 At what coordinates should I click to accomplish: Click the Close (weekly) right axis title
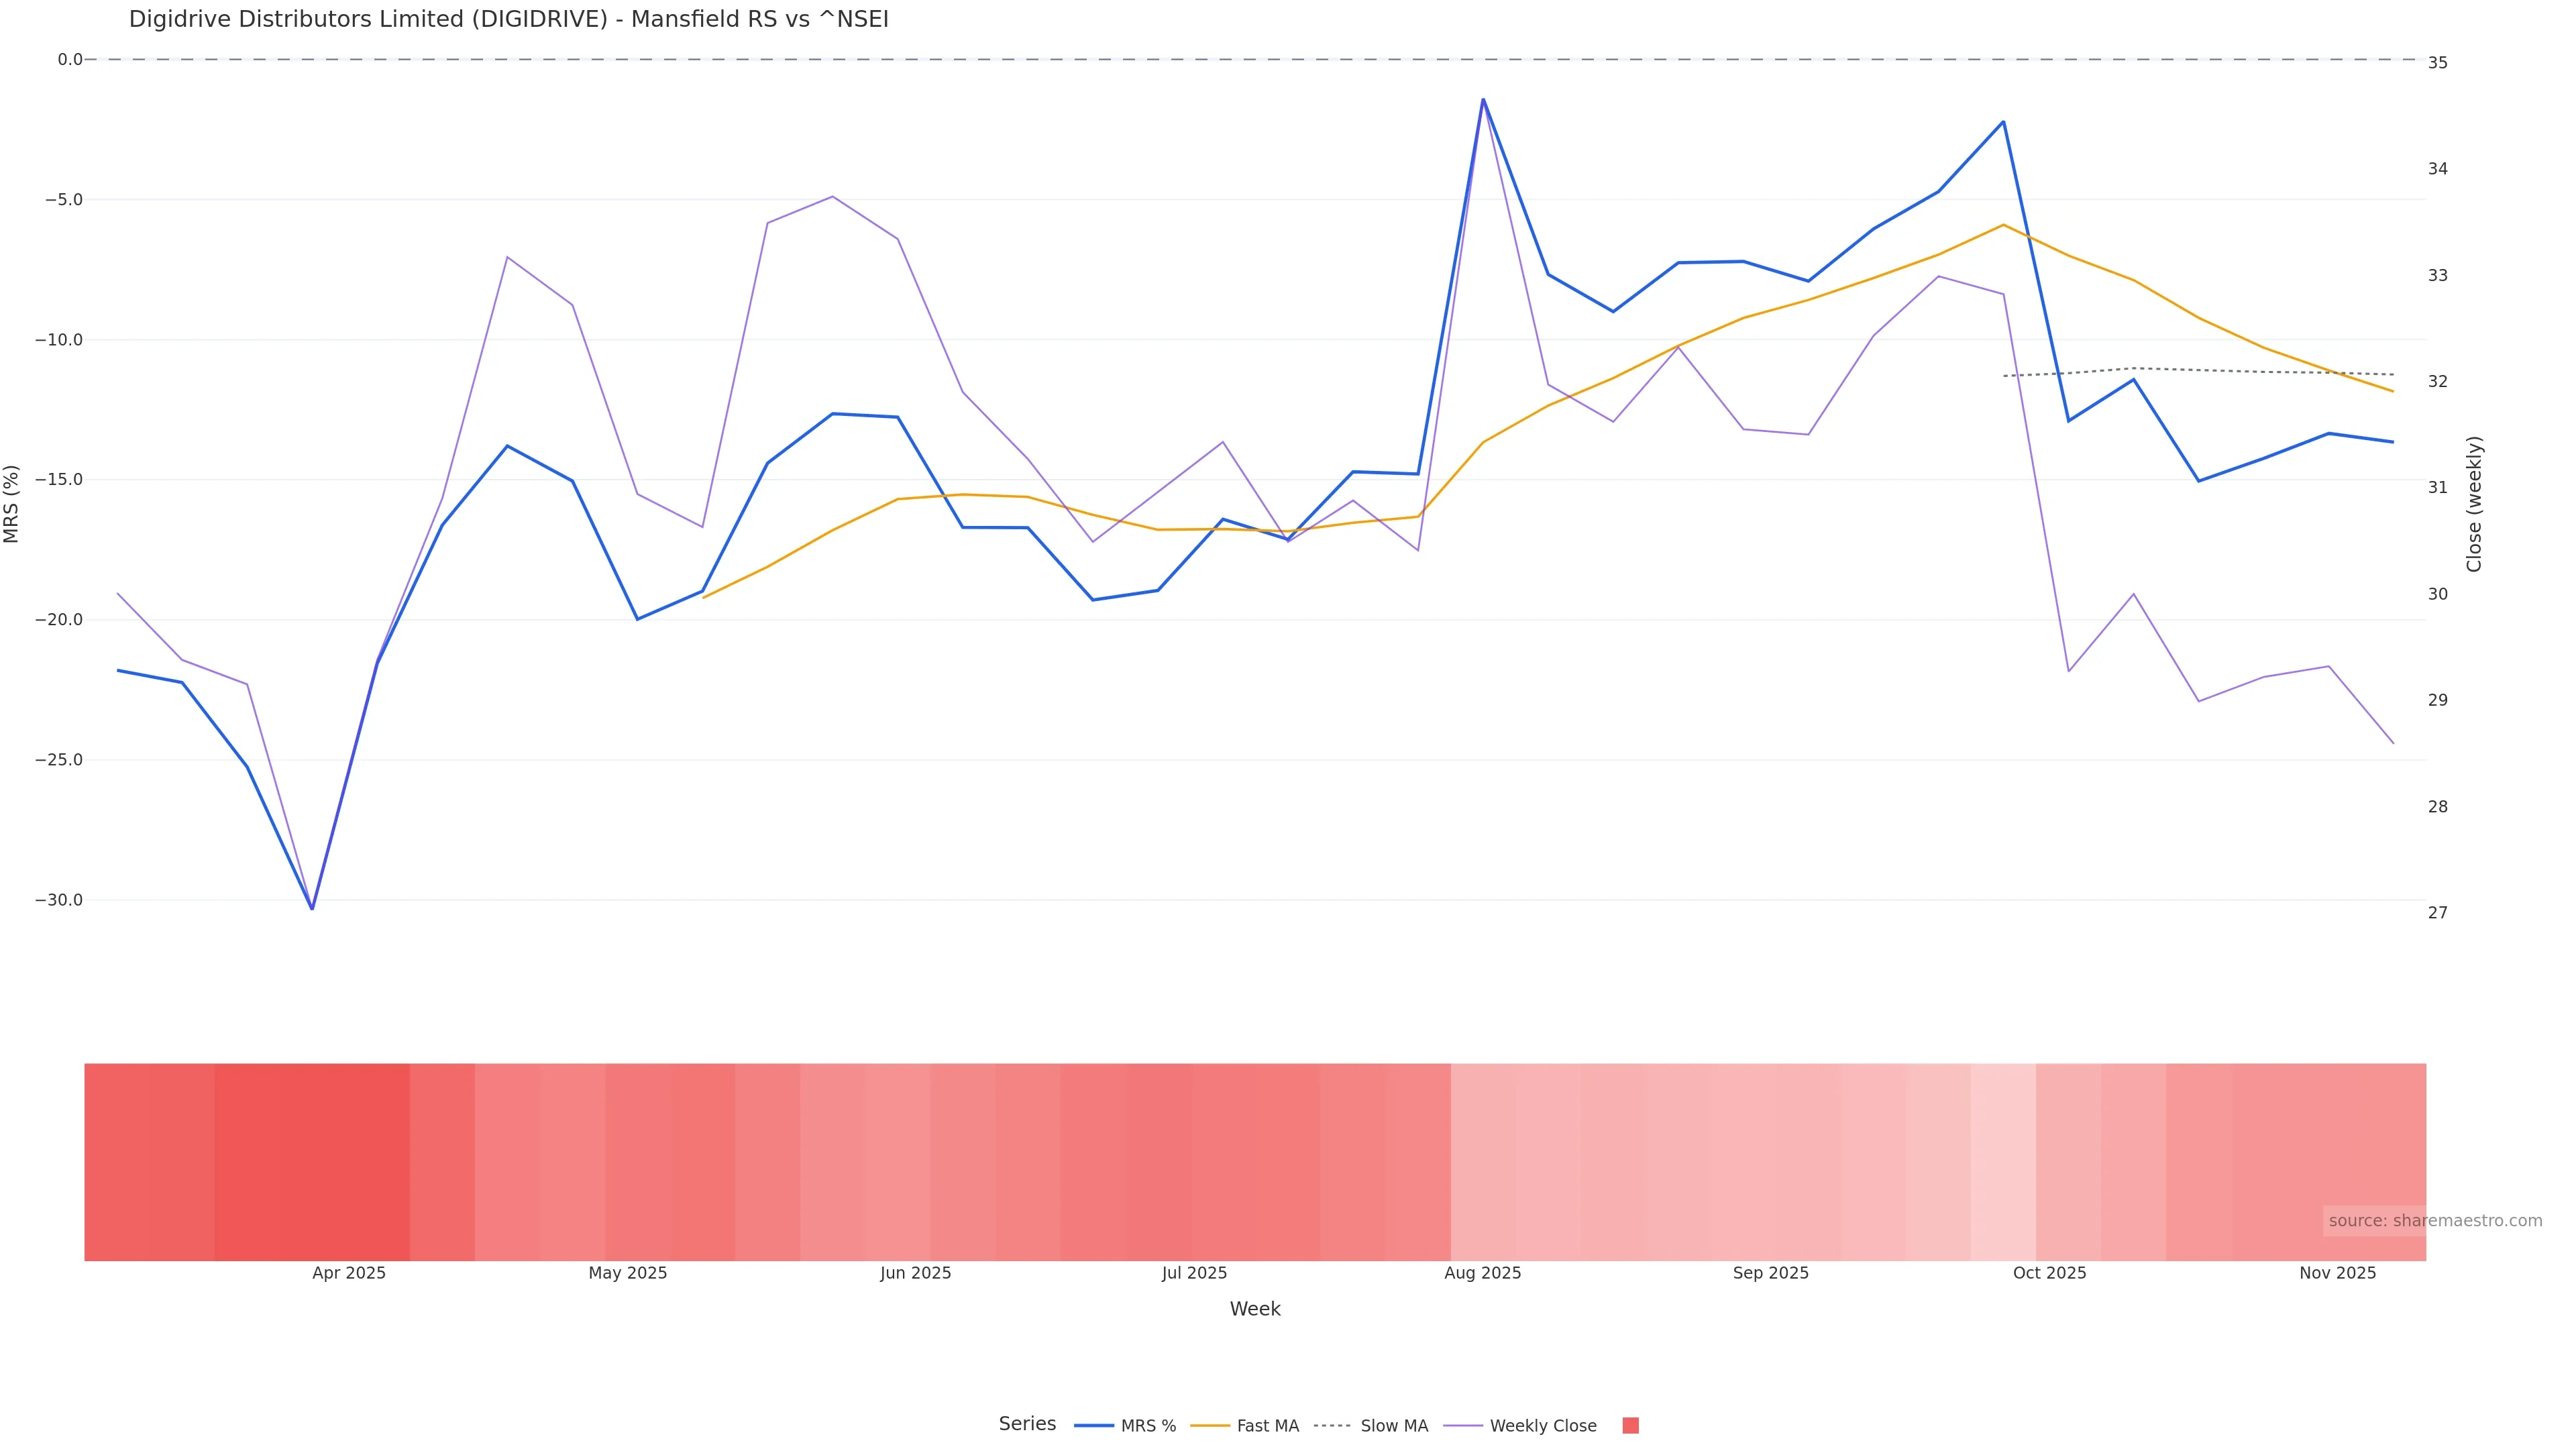2474,503
